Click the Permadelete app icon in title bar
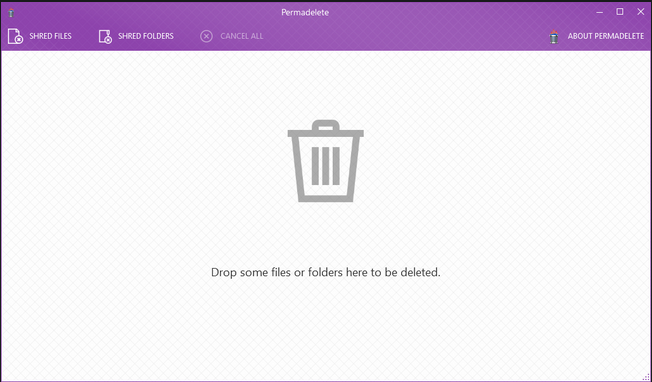This screenshot has height=382, width=652. (x=11, y=12)
